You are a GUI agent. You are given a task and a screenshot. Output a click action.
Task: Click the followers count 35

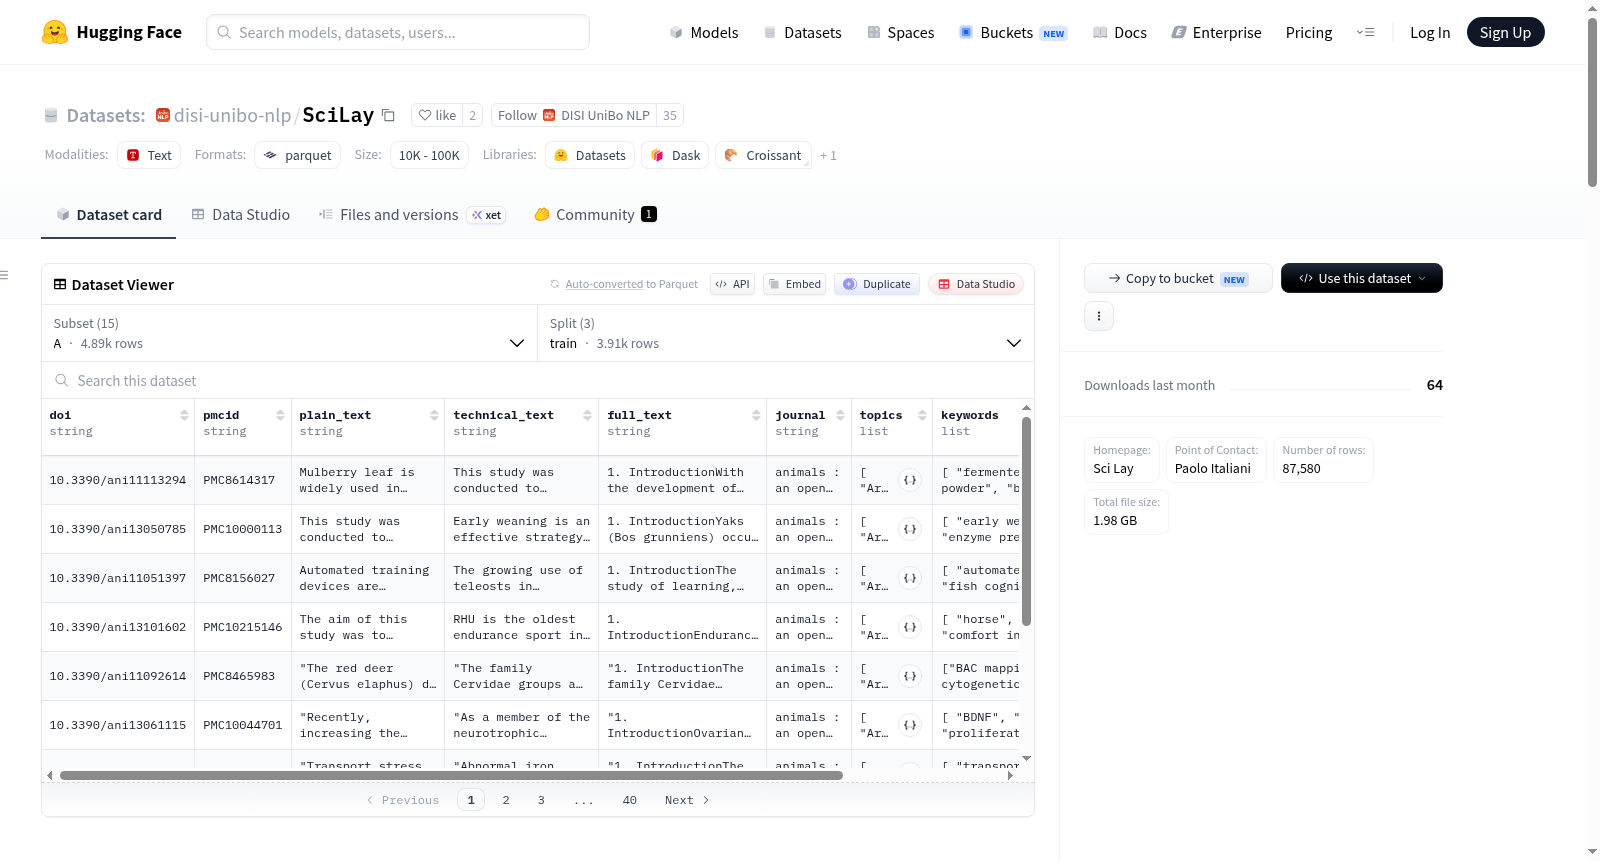click(670, 115)
